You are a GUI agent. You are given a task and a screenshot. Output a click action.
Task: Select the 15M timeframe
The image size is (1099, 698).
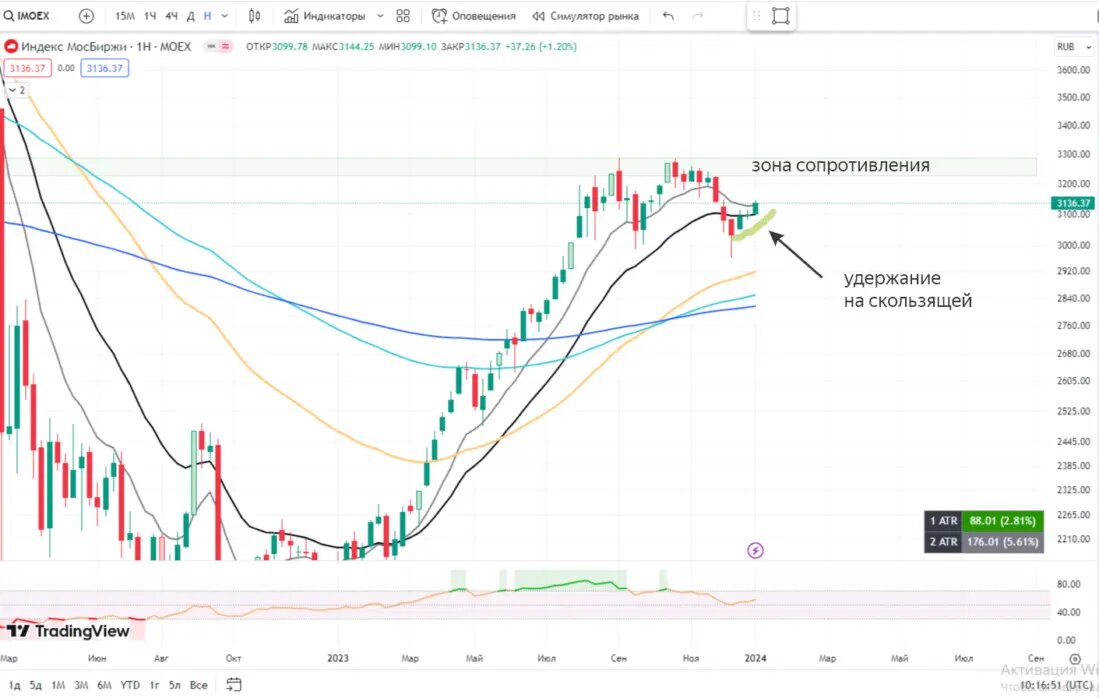(125, 15)
